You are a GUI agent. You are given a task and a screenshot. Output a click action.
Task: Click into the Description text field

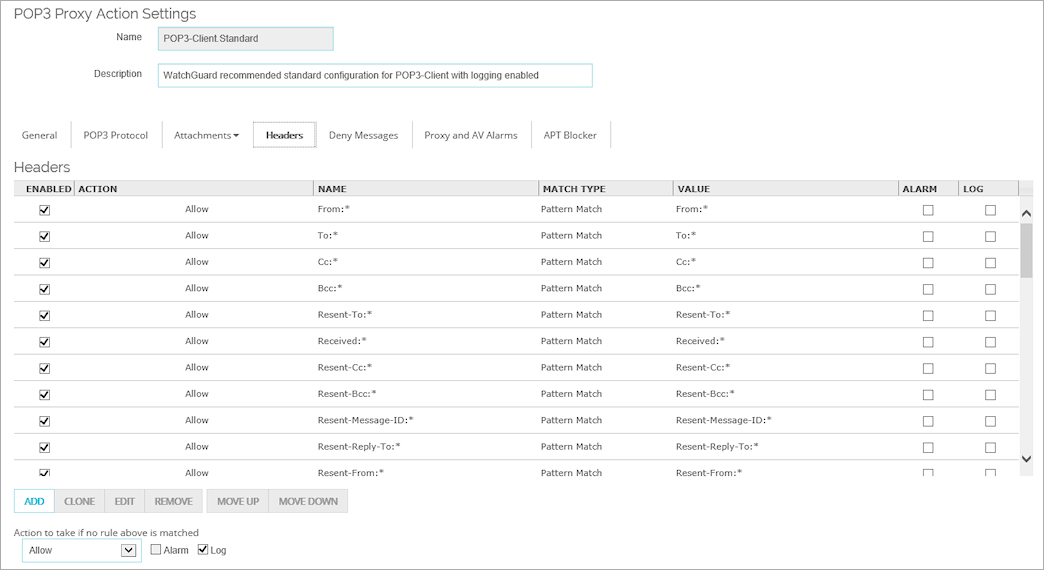tap(375, 75)
